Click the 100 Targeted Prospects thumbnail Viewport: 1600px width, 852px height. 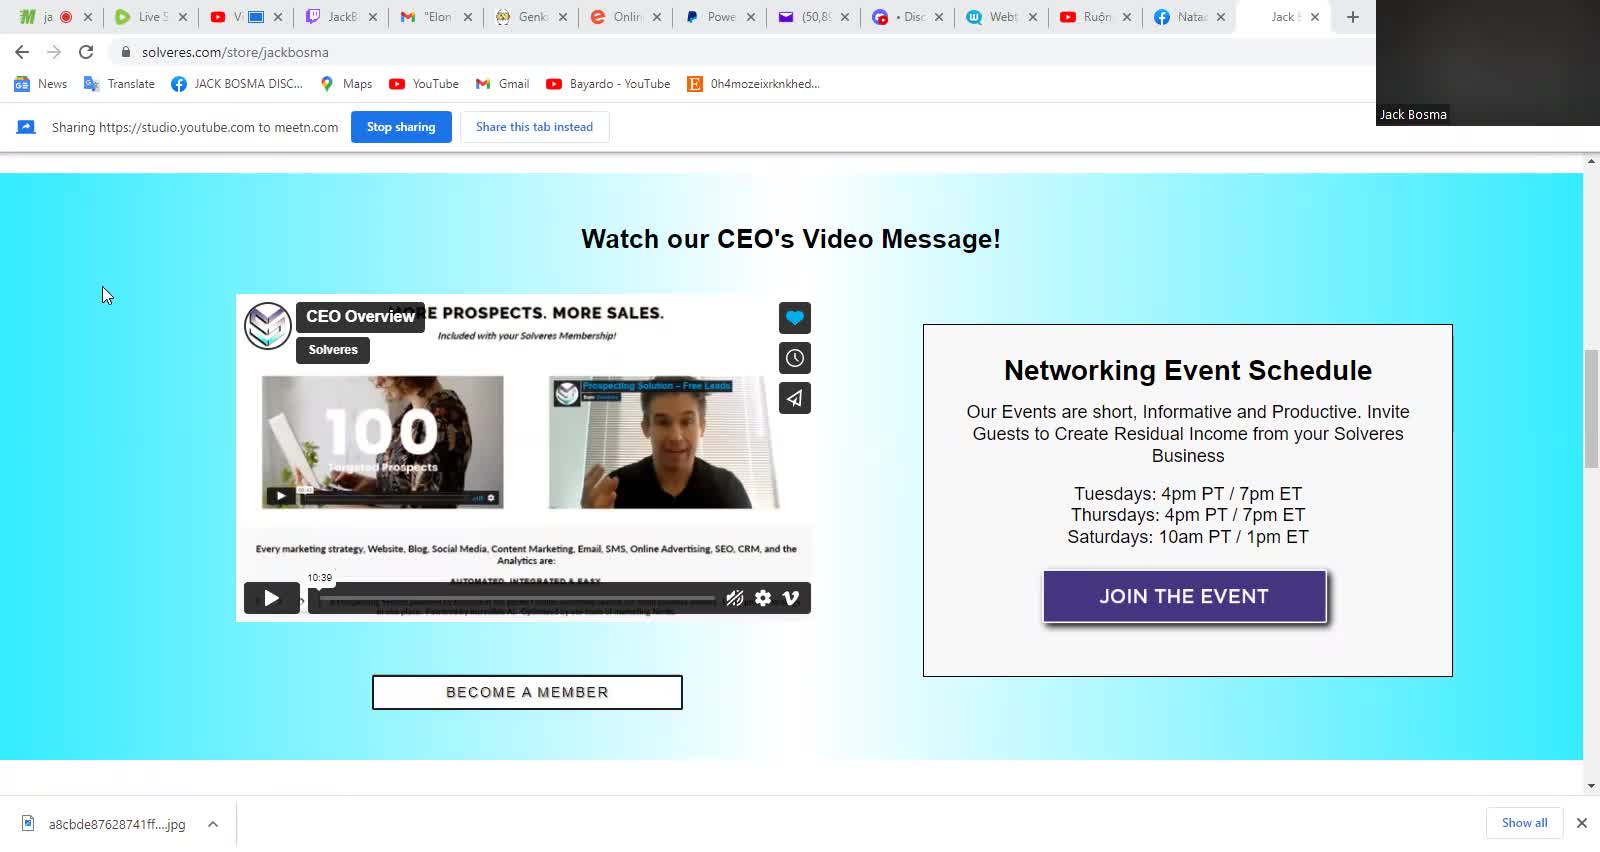pos(383,442)
